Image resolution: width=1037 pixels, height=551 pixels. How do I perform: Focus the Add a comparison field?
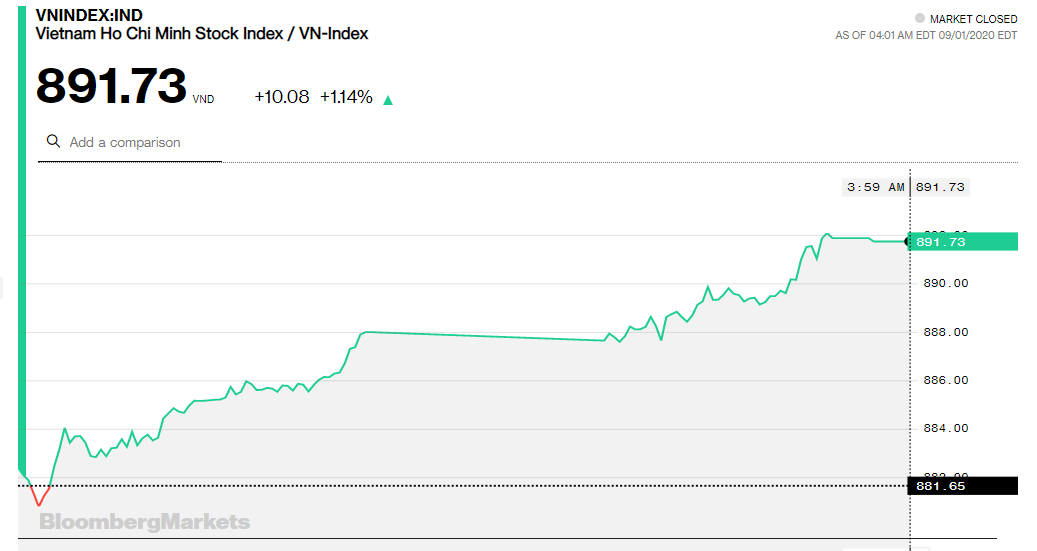coord(130,142)
